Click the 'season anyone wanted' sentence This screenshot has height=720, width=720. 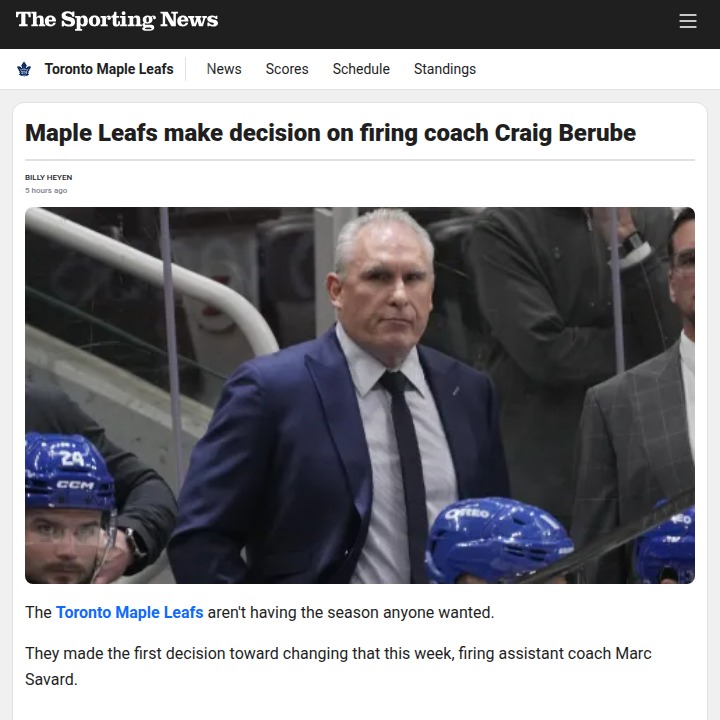pos(350,612)
